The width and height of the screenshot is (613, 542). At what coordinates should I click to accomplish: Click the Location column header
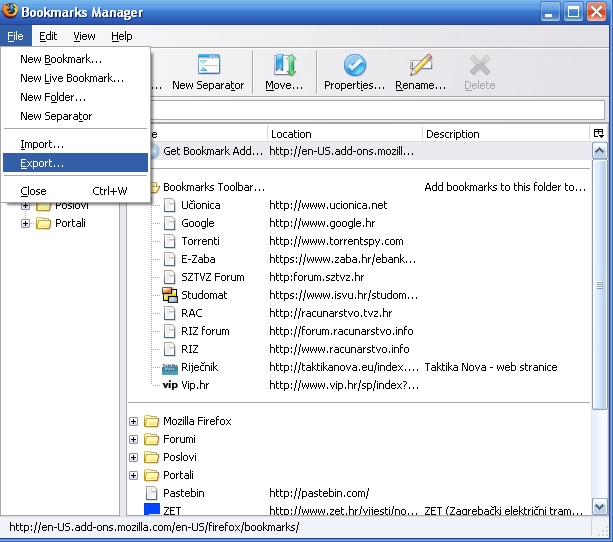pyautogui.click(x=345, y=134)
